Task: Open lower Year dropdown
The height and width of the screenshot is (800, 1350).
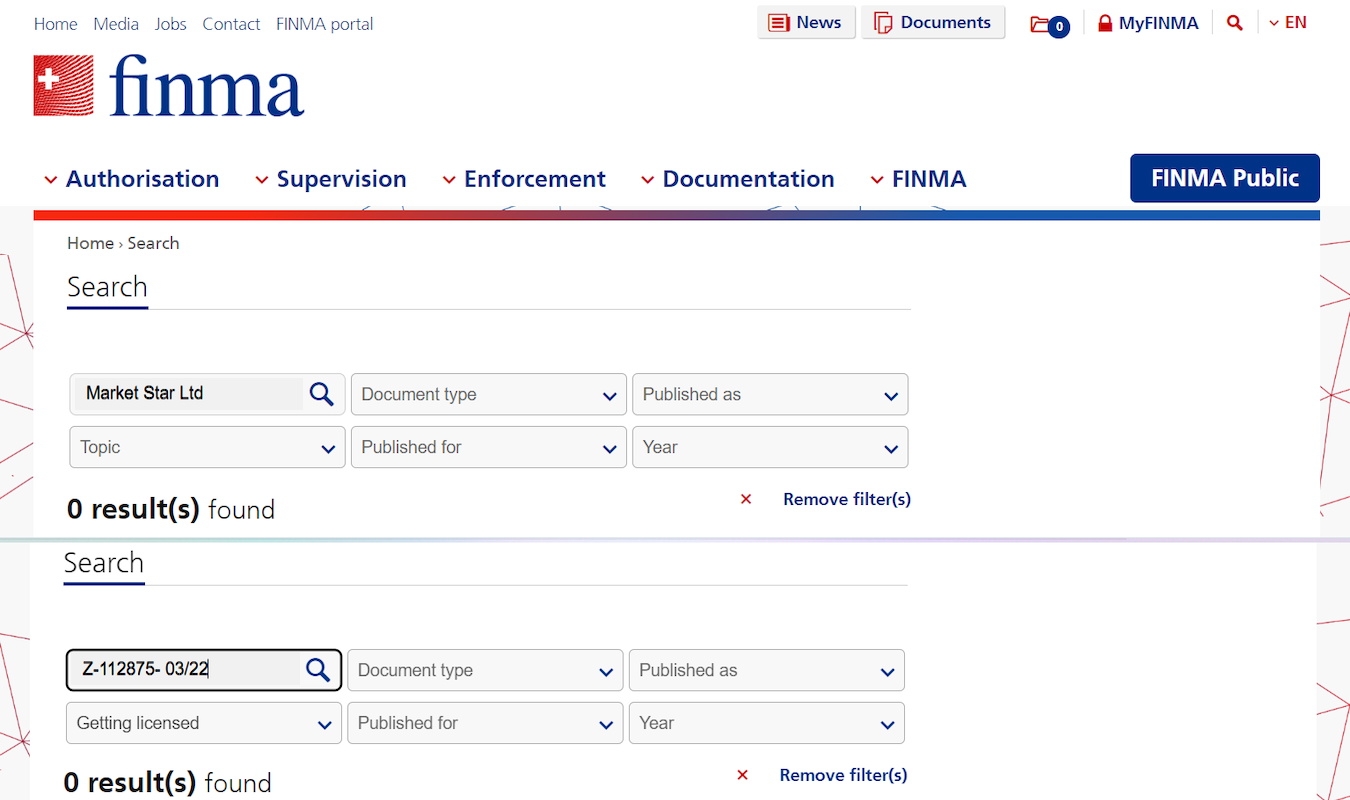Action: click(x=766, y=723)
